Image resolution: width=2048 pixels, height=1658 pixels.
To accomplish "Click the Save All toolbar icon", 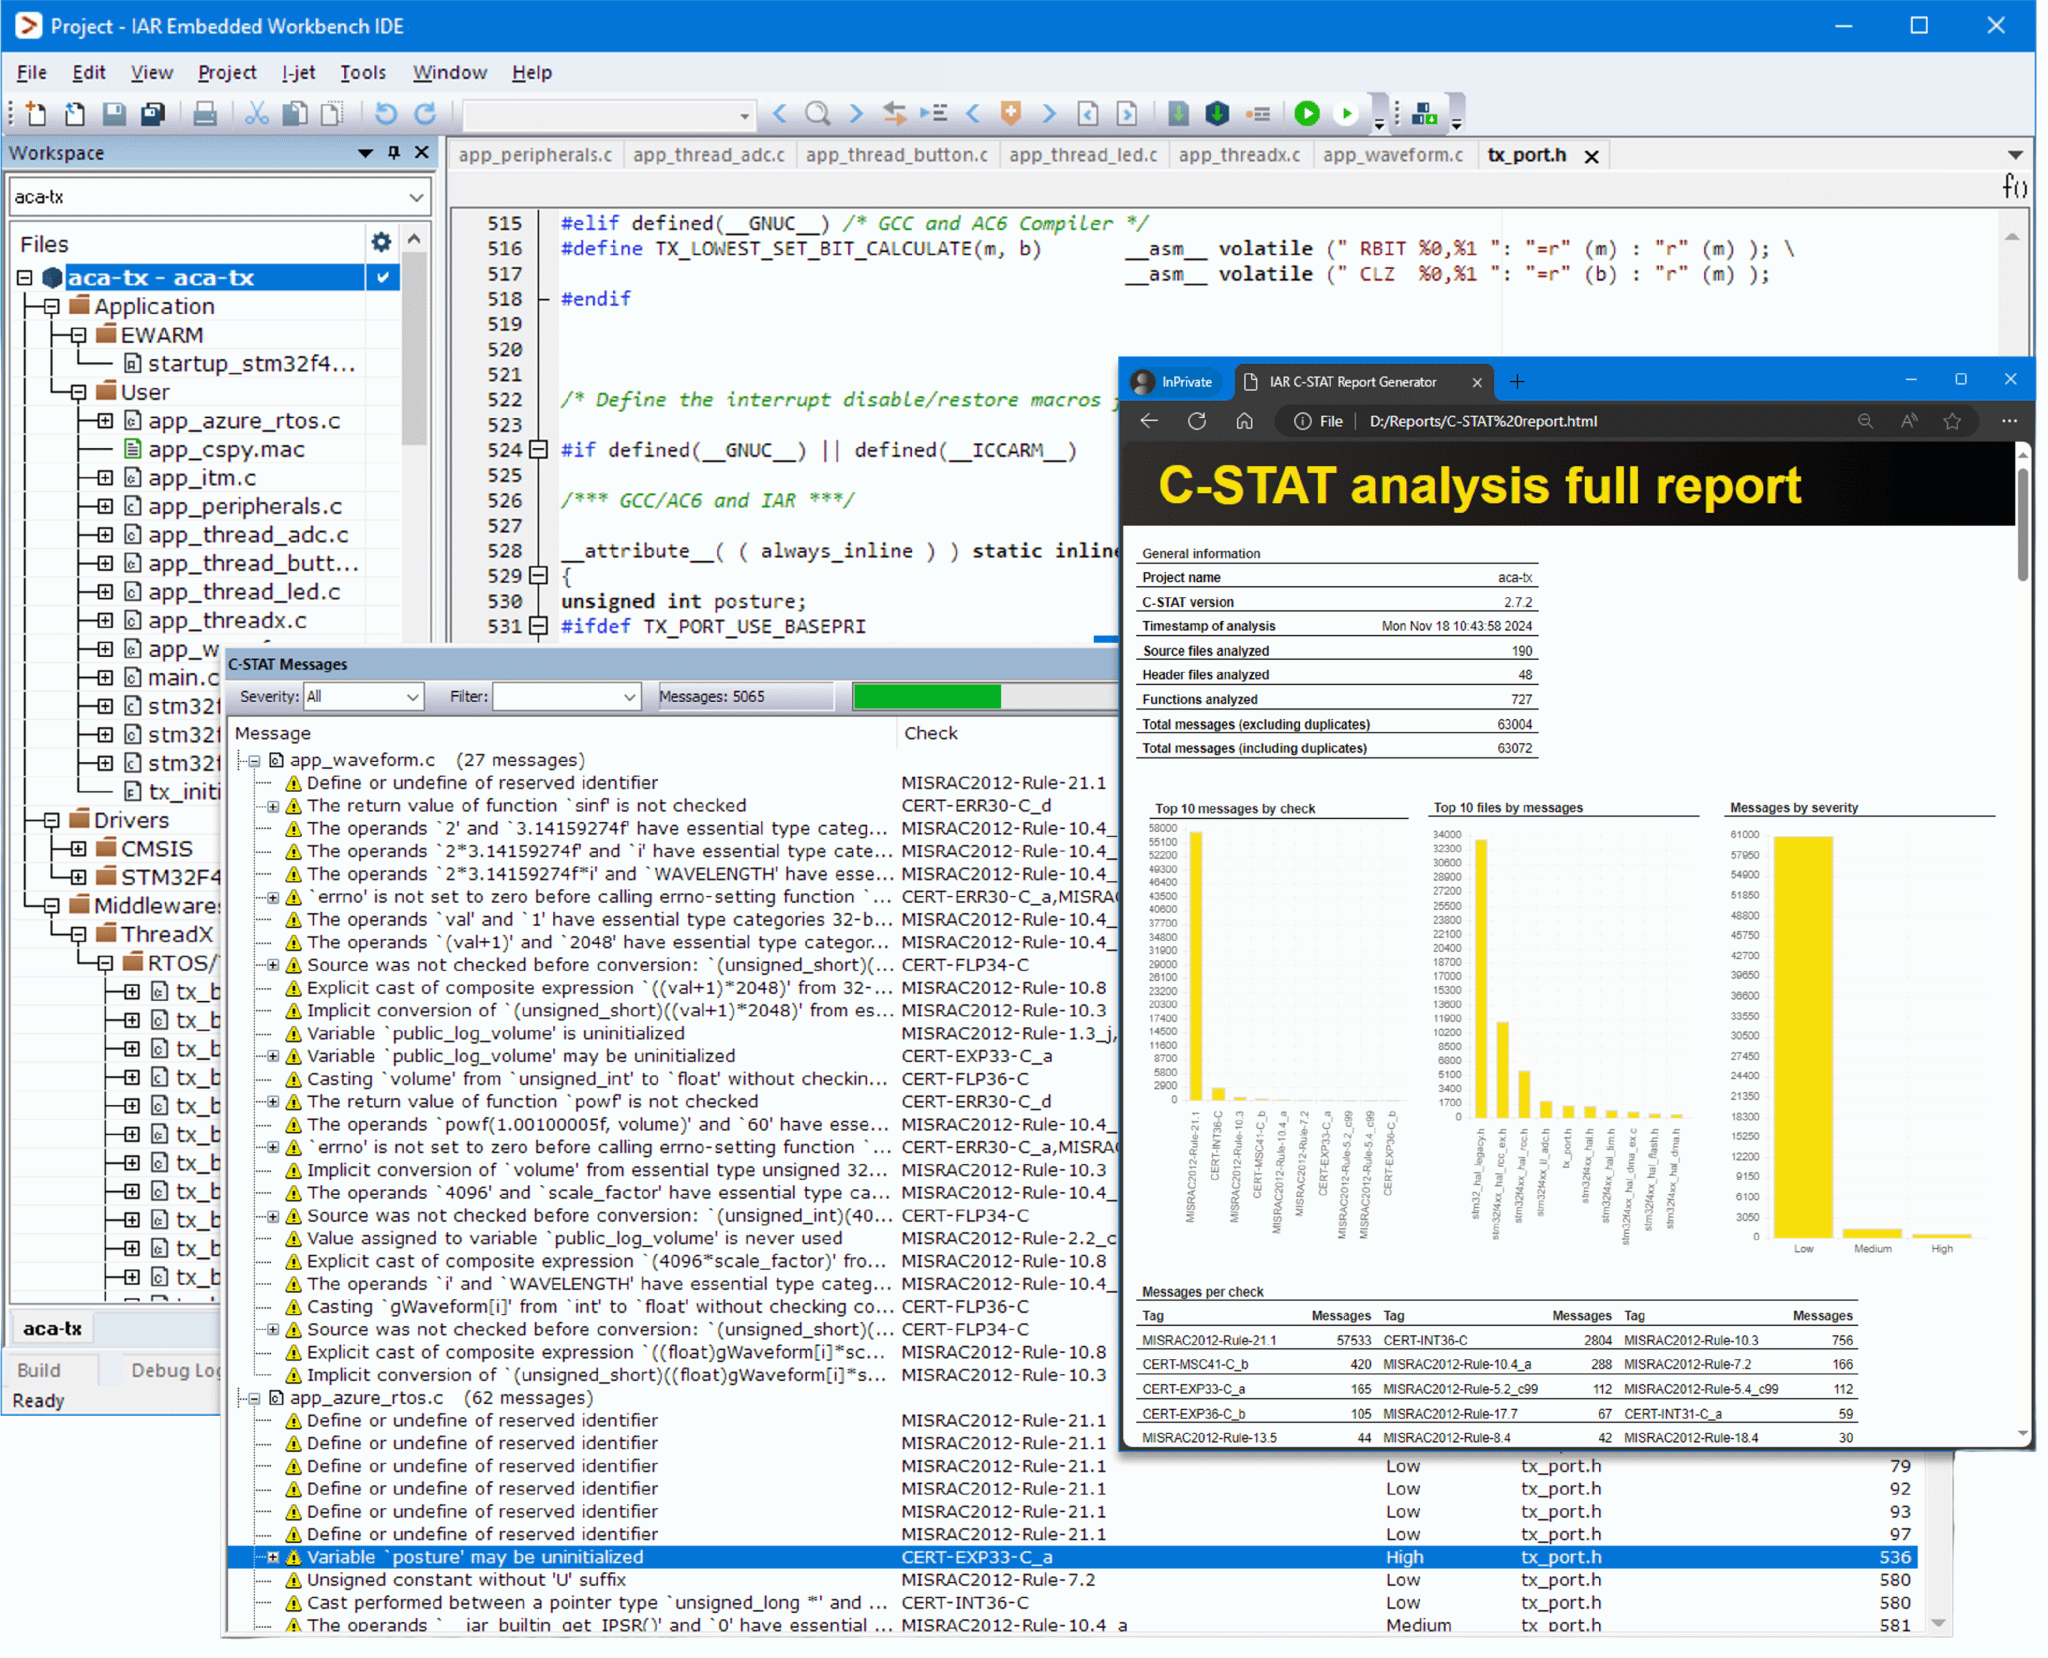I will click(152, 114).
